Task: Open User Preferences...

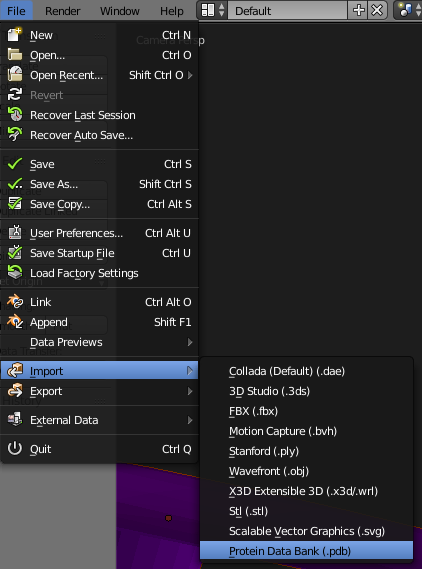Action: tap(99, 233)
